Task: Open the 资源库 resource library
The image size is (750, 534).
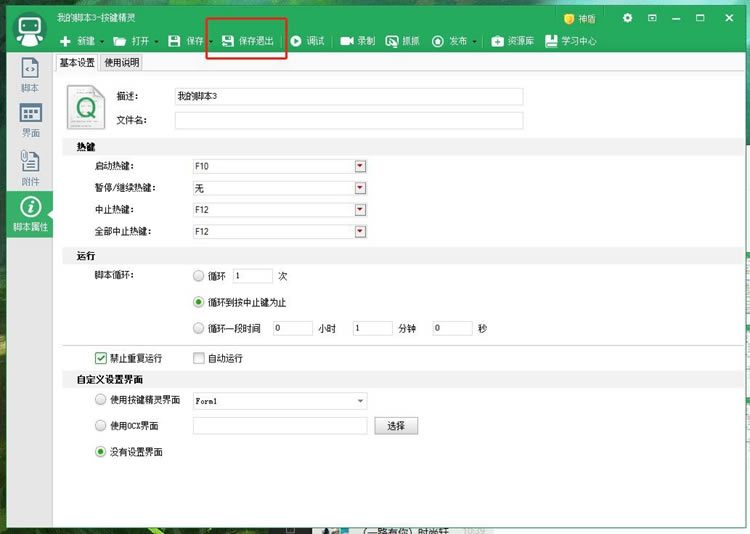Action: [x=498, y=41]
